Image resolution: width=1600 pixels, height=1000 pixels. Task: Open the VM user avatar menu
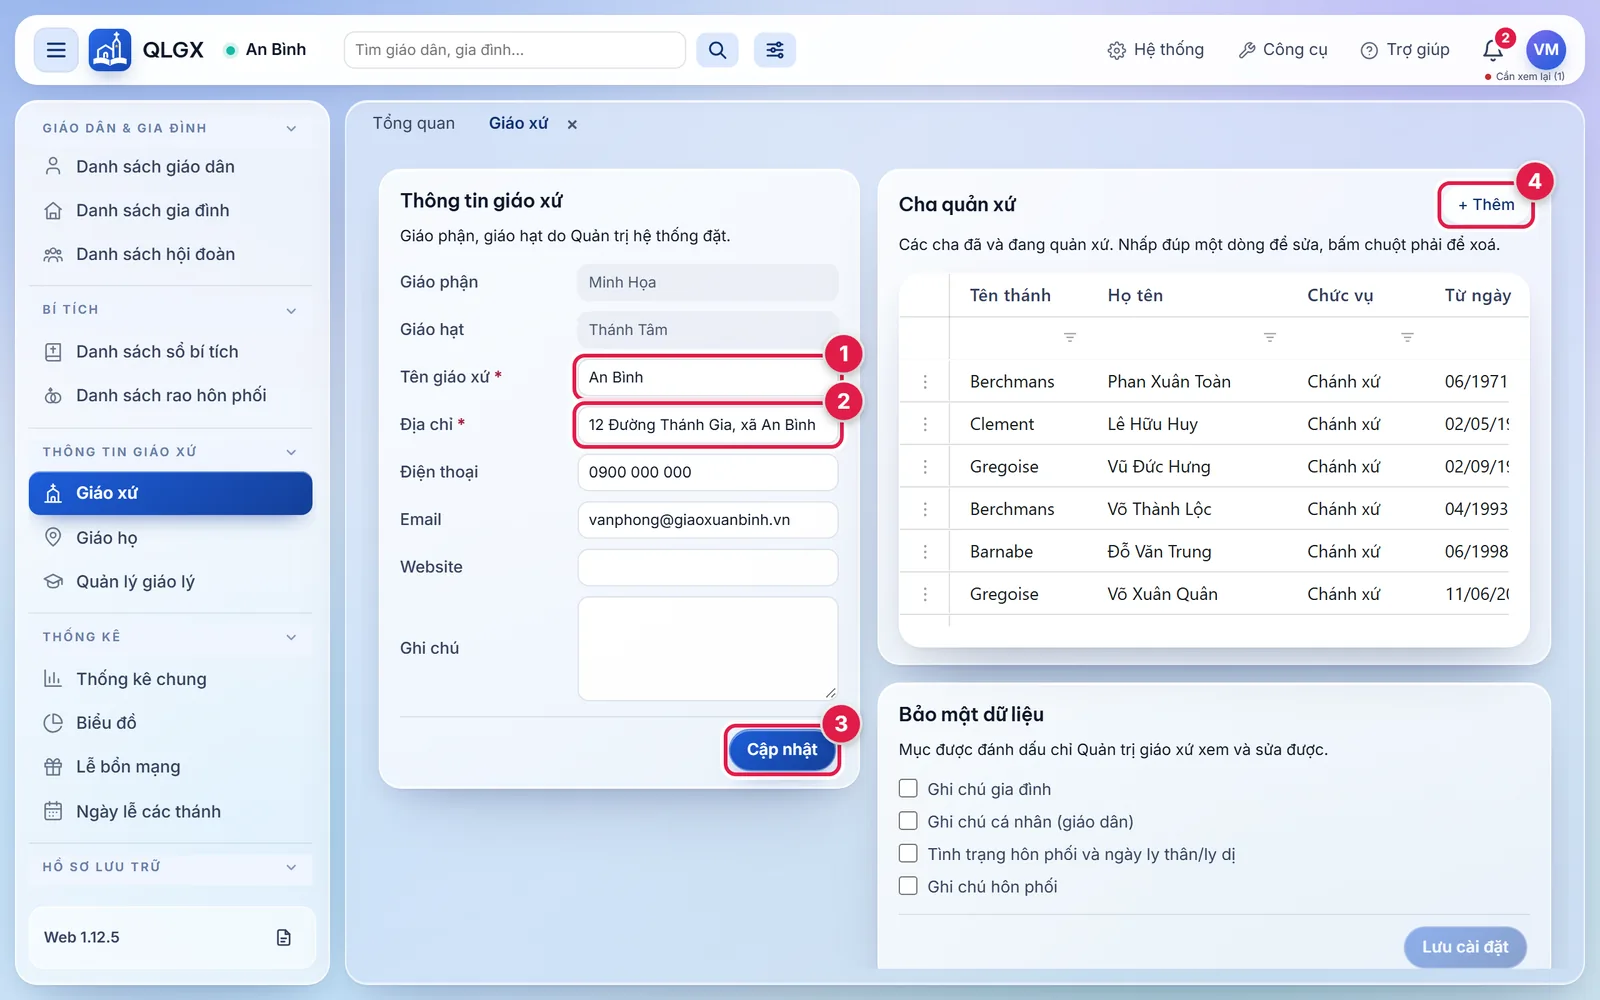[1546, 49]
